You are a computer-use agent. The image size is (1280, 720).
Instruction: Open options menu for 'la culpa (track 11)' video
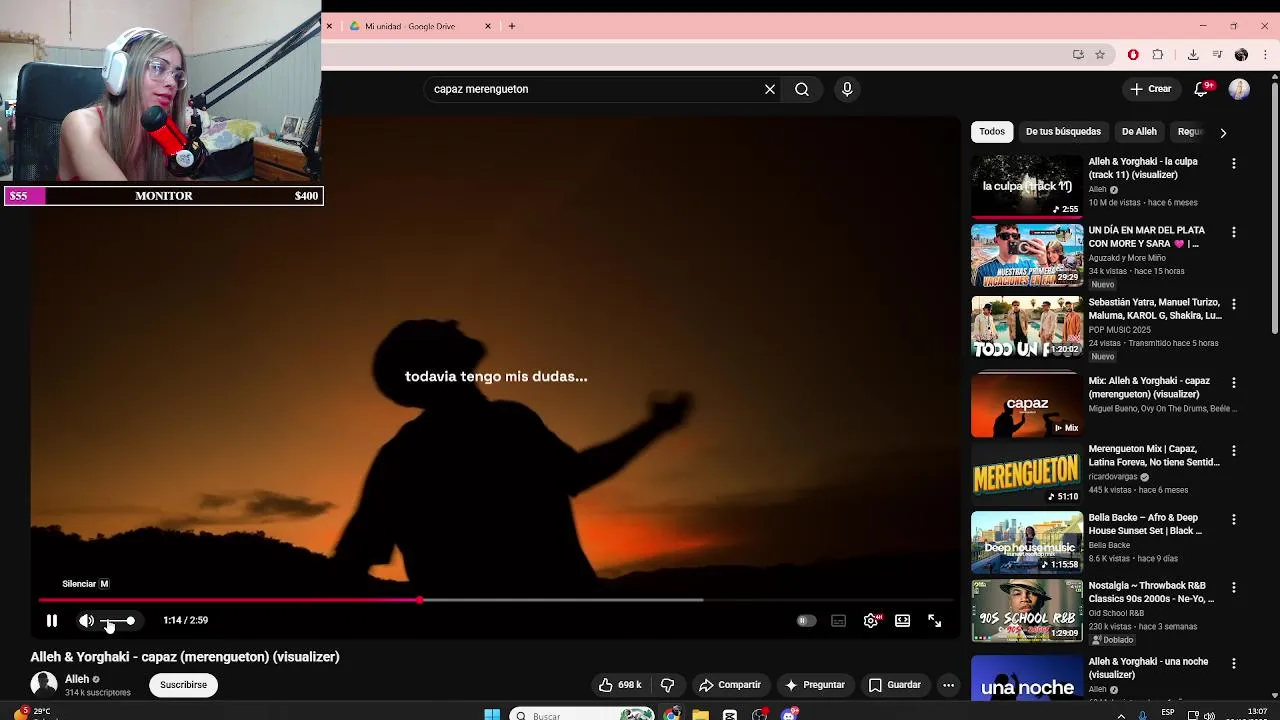point(1233,163)
